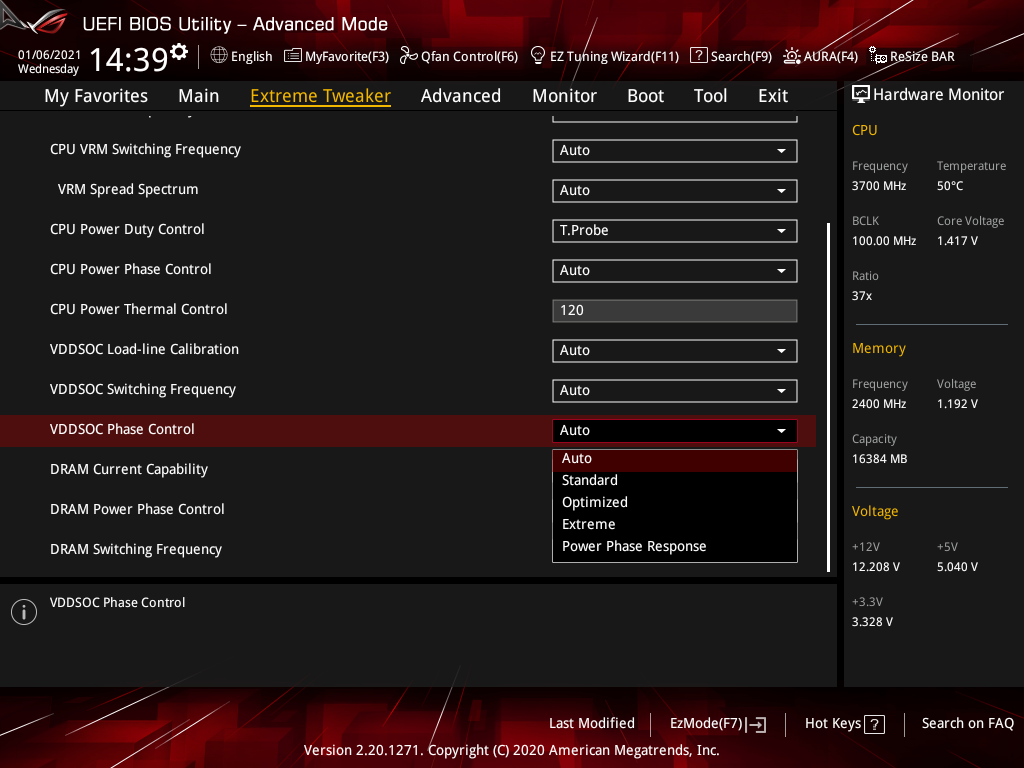Go to the Advanced tab
This screenshot has height=768, width=1024.
point(461,96)
